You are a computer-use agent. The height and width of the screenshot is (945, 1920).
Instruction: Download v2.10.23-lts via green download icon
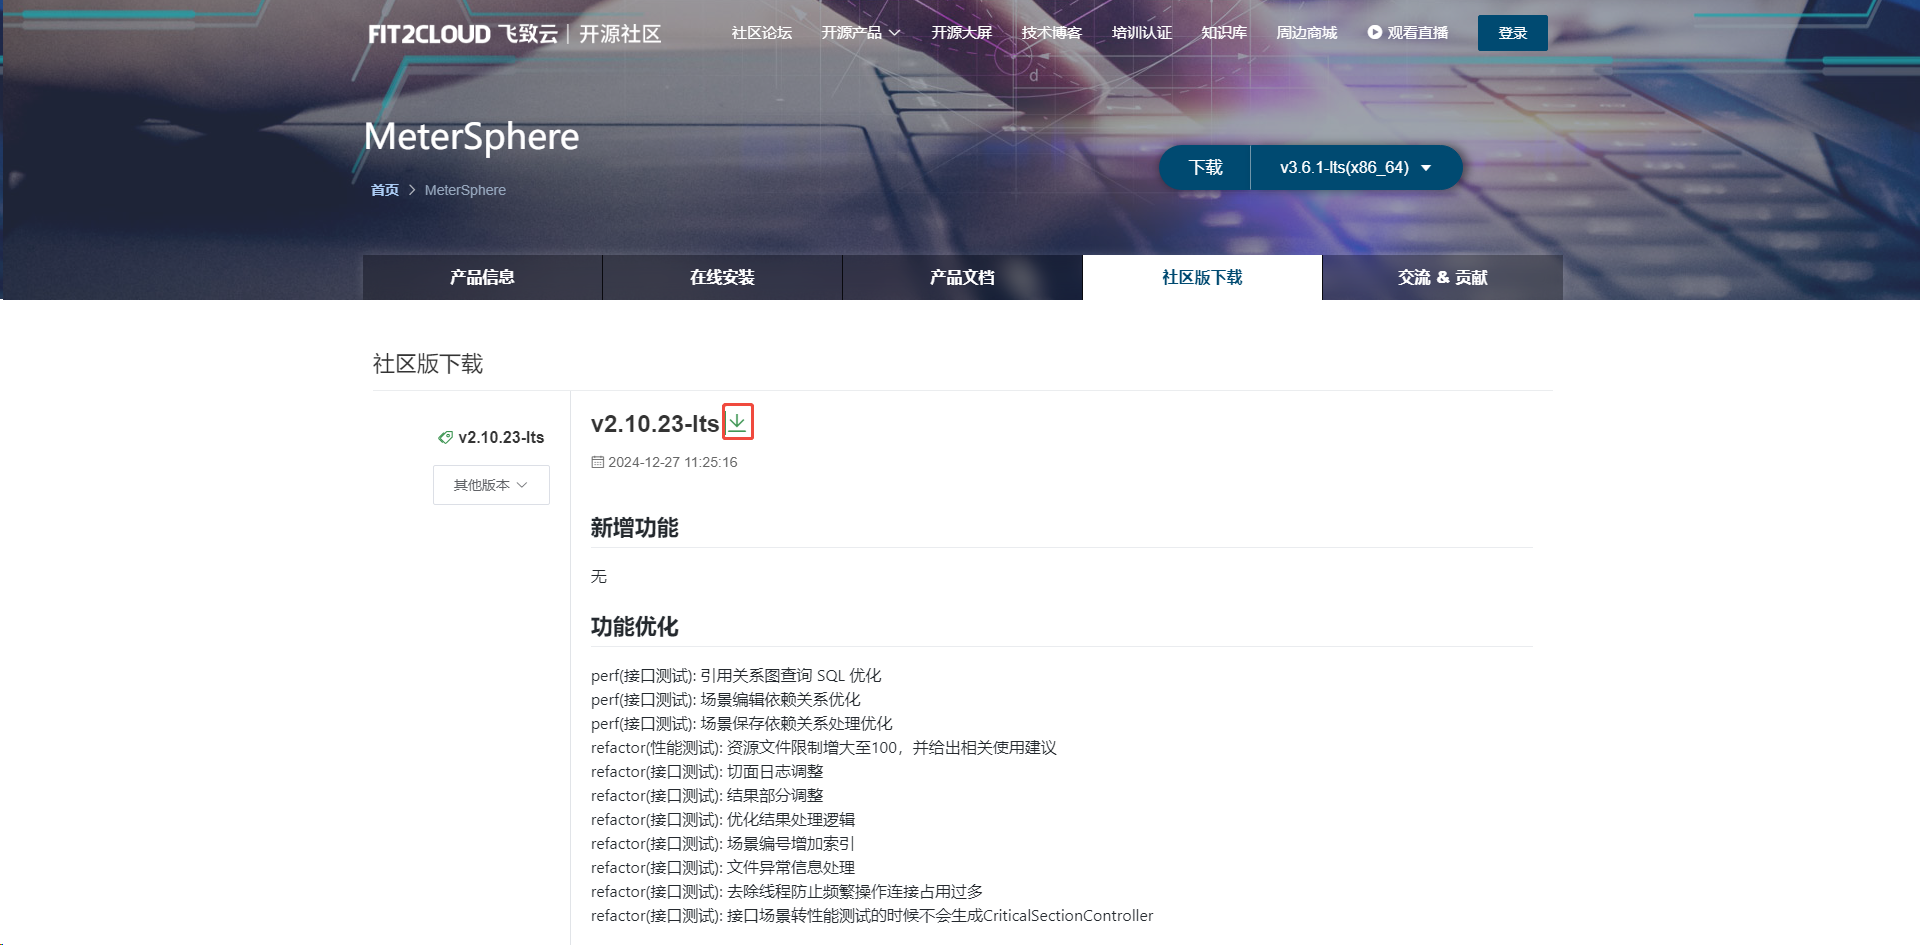click(737, 422)
